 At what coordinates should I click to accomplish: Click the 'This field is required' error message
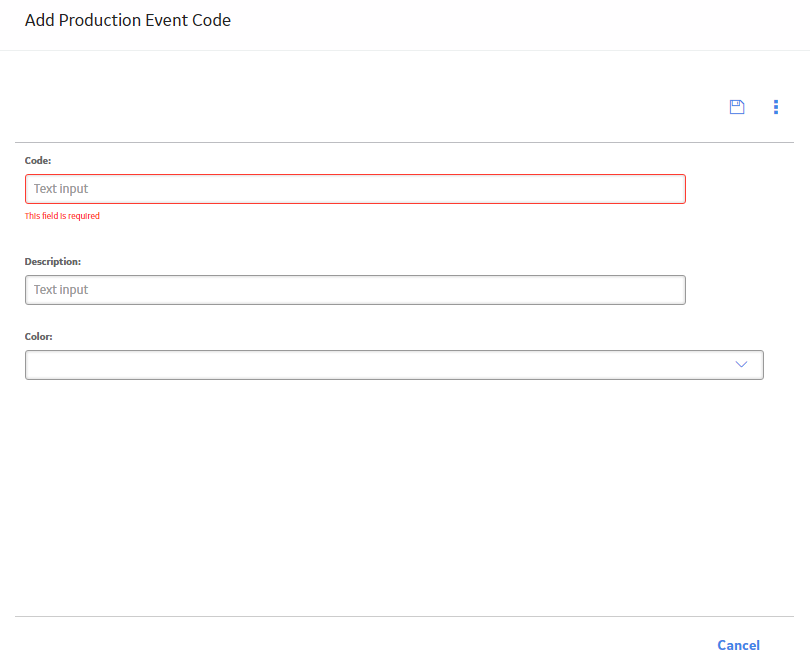(x=62, y=216)
